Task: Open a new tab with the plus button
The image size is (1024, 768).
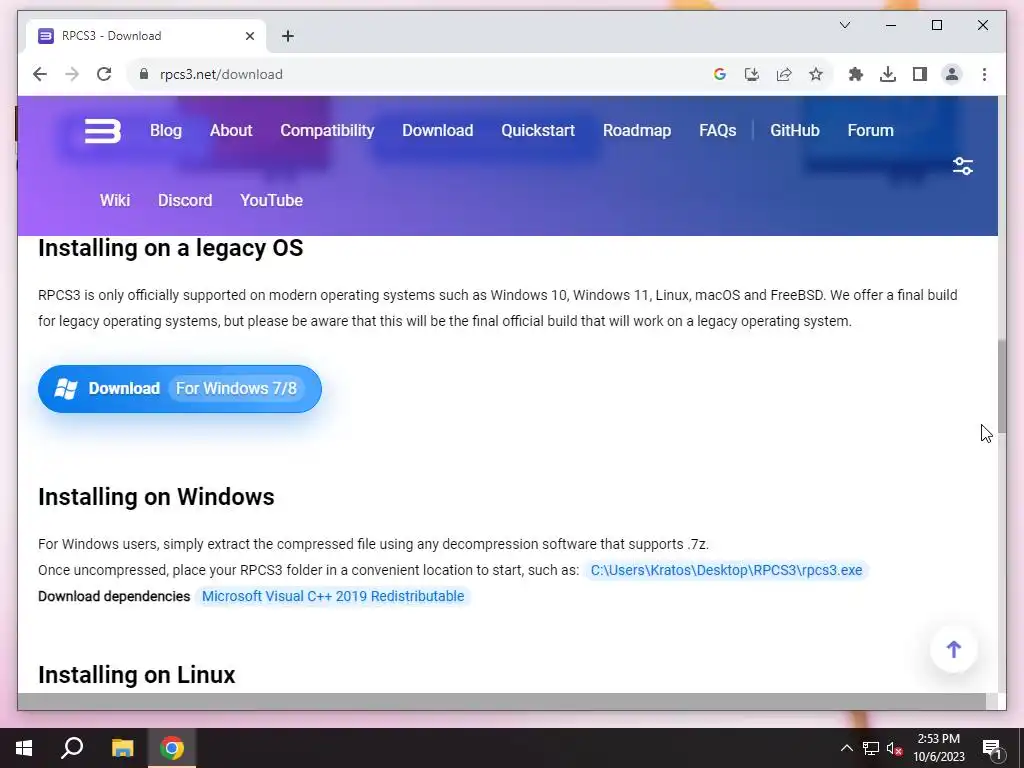Action: [x=288, y=36]
